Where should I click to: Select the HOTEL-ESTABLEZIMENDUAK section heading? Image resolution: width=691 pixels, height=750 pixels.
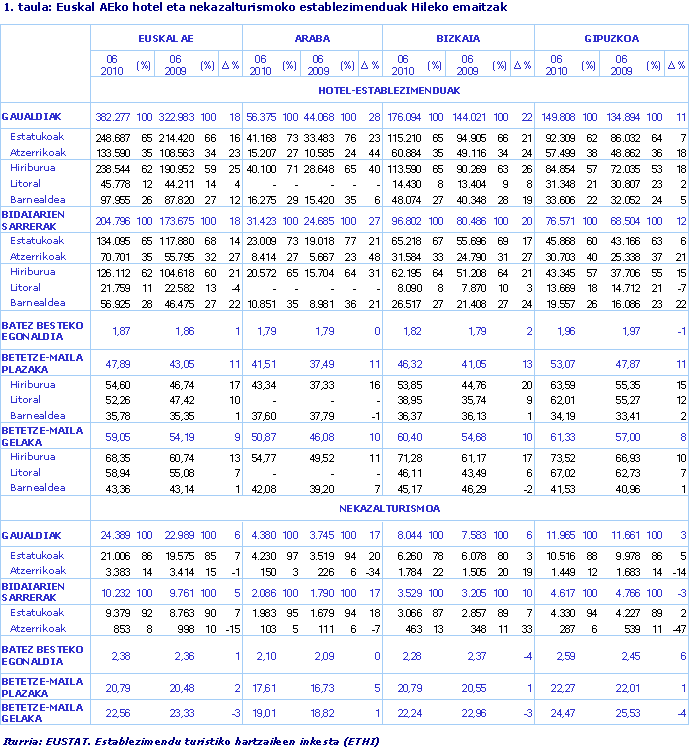388,90
